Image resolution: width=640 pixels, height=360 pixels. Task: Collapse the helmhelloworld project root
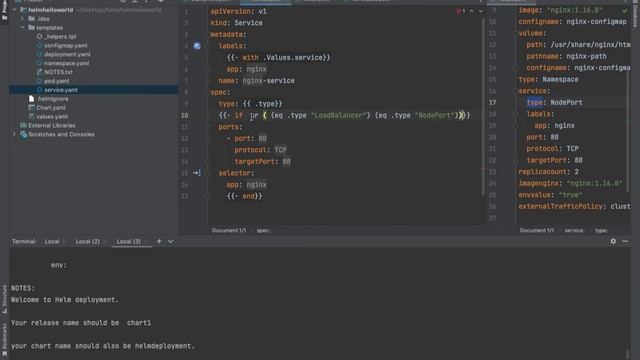[x=15, y=10]
